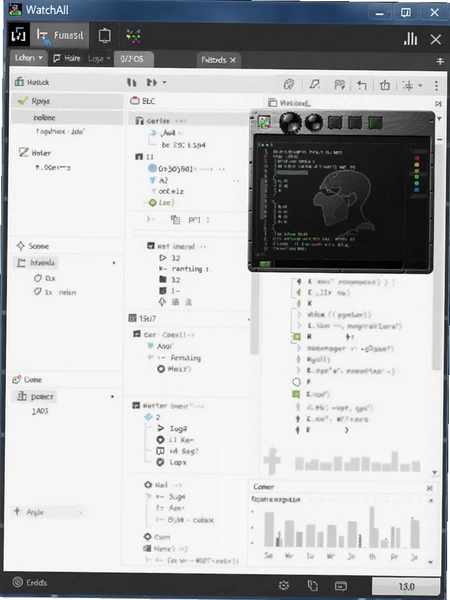Screen dimensions: 450x600
Task: Click the green square button in preview header
Action: click(x=375, y=123)
